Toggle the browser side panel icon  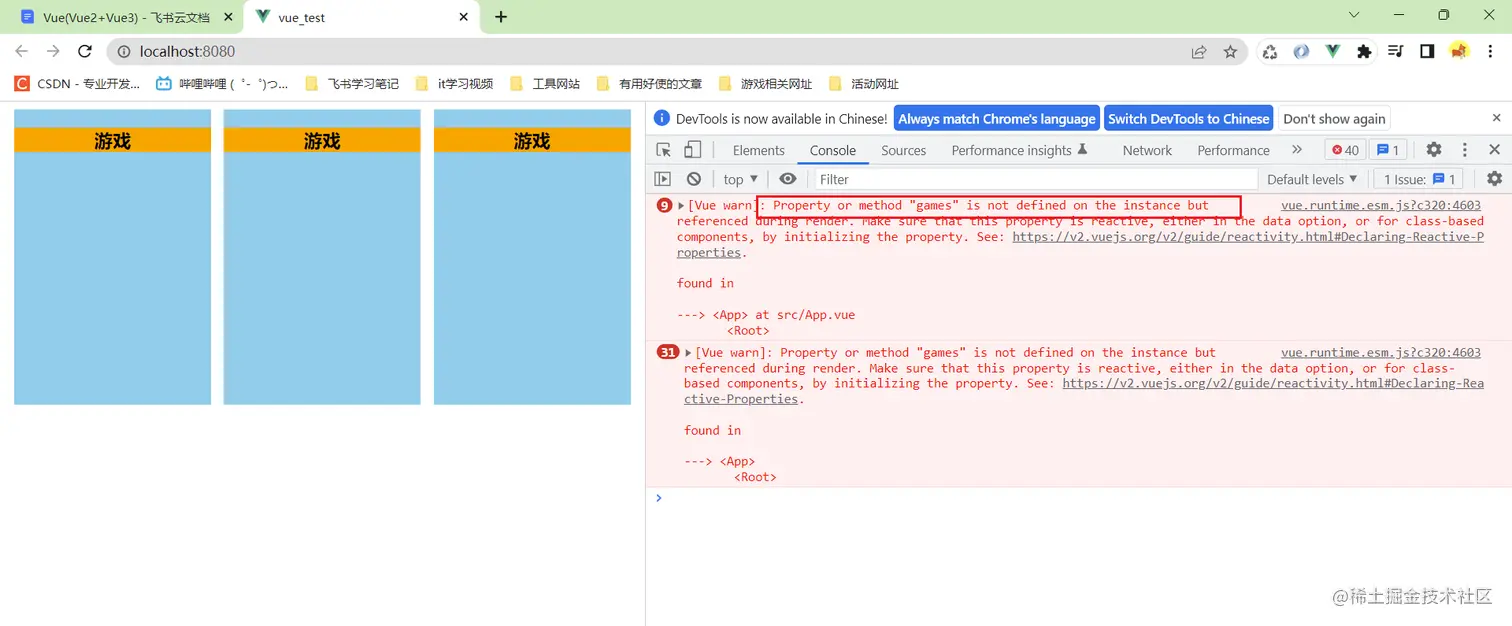(1427, 52)
